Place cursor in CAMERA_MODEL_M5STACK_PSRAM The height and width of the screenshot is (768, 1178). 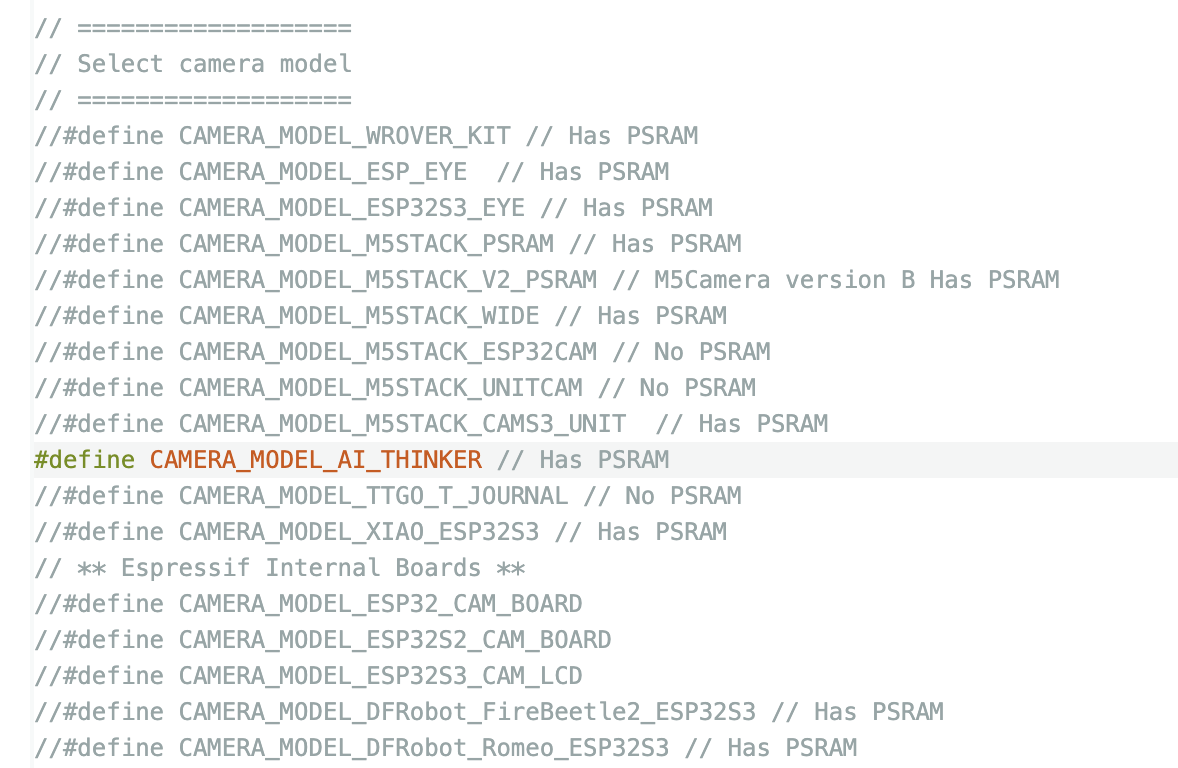point(366,244)
